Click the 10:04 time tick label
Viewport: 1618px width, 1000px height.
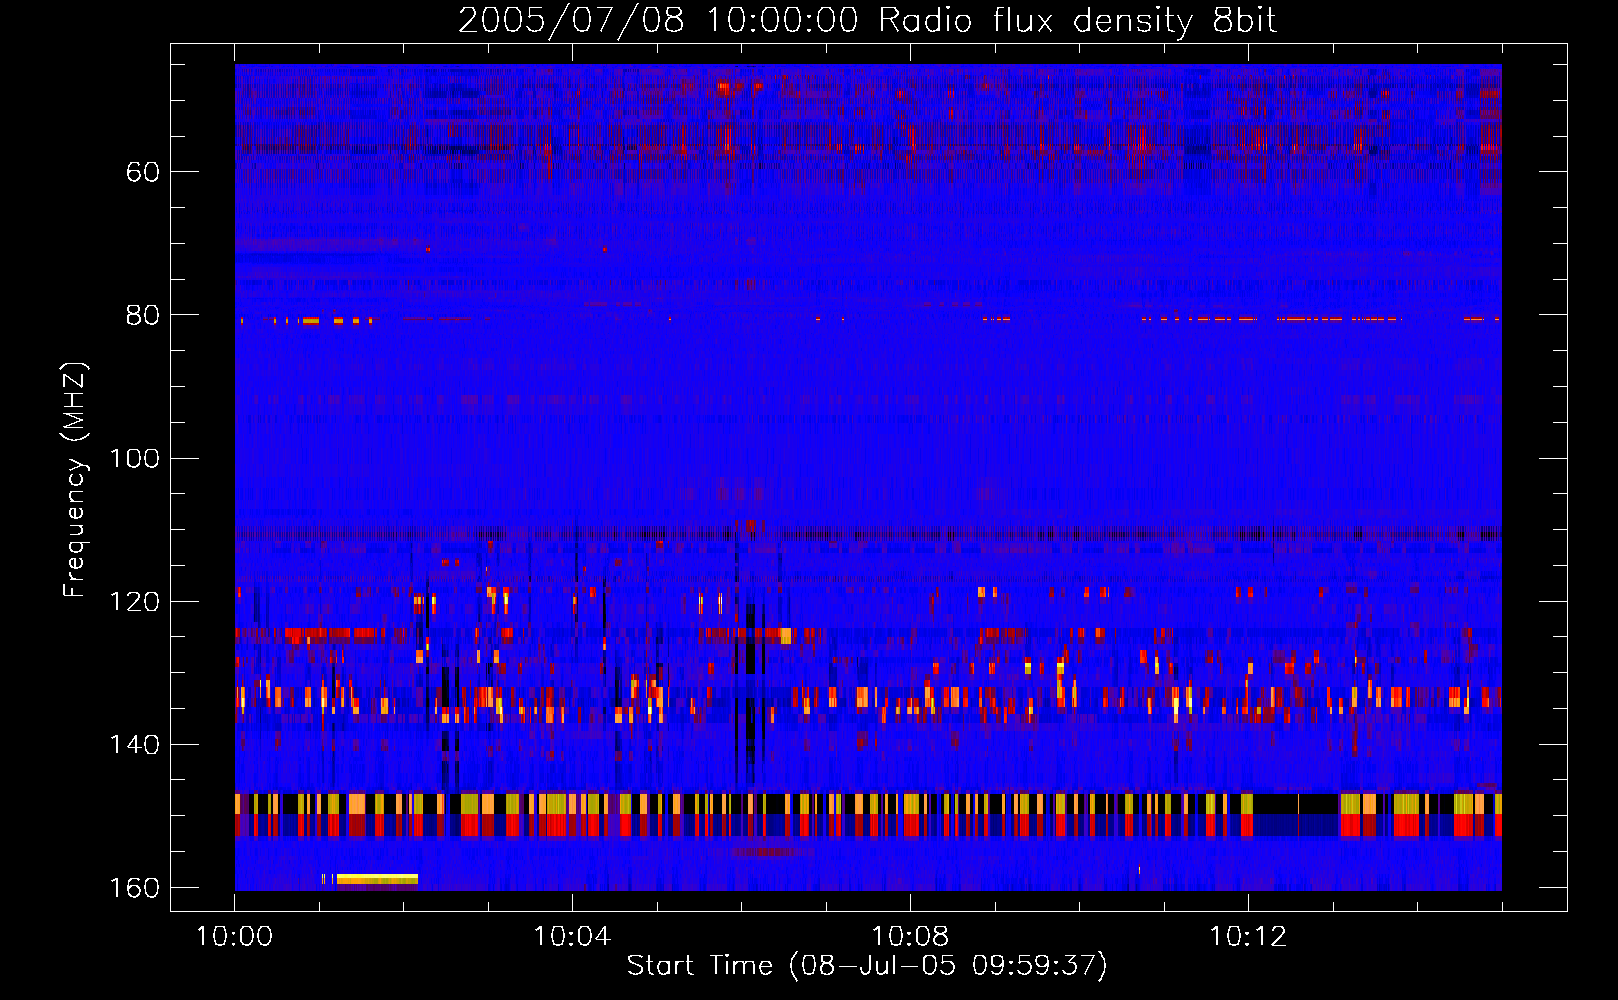572,937
